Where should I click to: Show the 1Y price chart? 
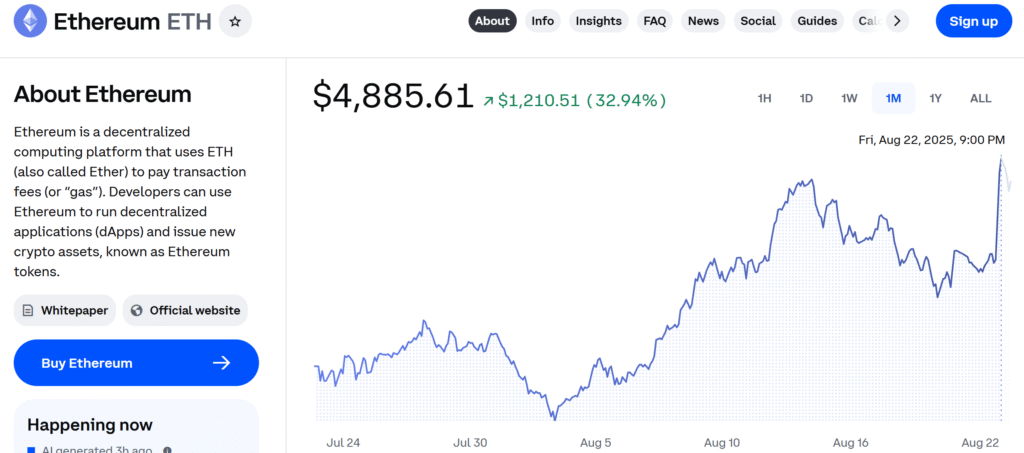[935, 98]
